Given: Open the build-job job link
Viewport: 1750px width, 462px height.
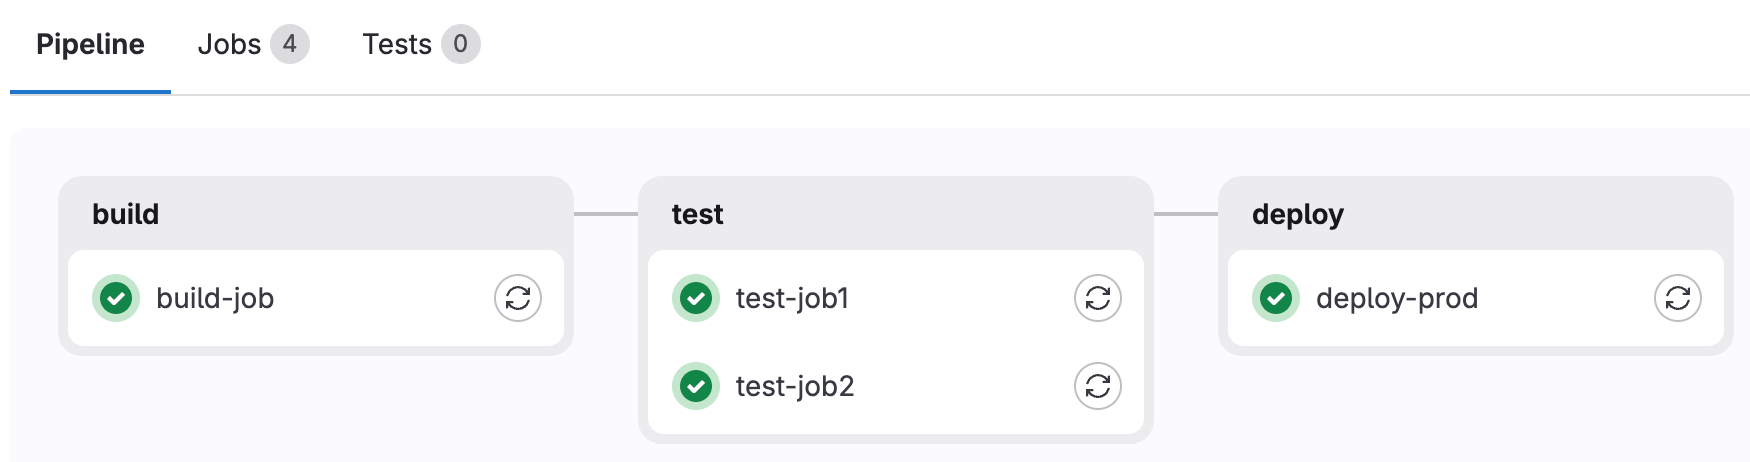Looking at the screenshot, I should point(215,298).
